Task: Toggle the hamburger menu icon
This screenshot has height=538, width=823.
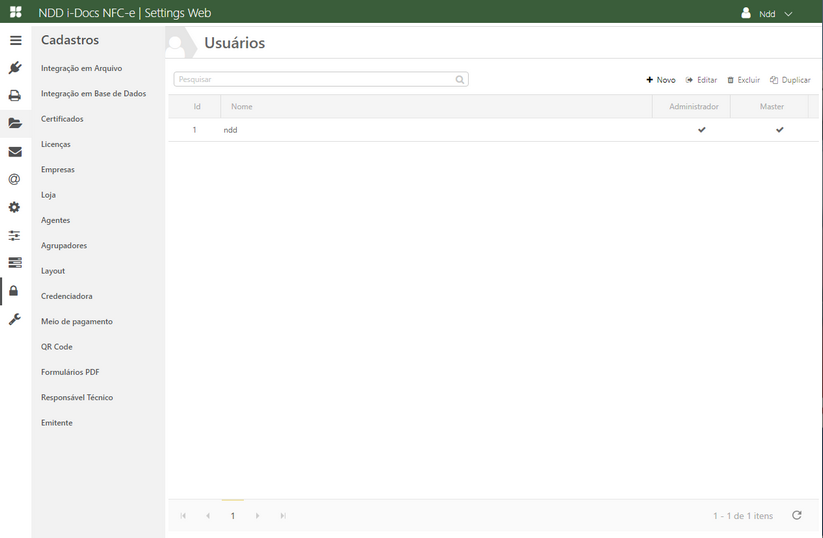Action: pos(16,40)
